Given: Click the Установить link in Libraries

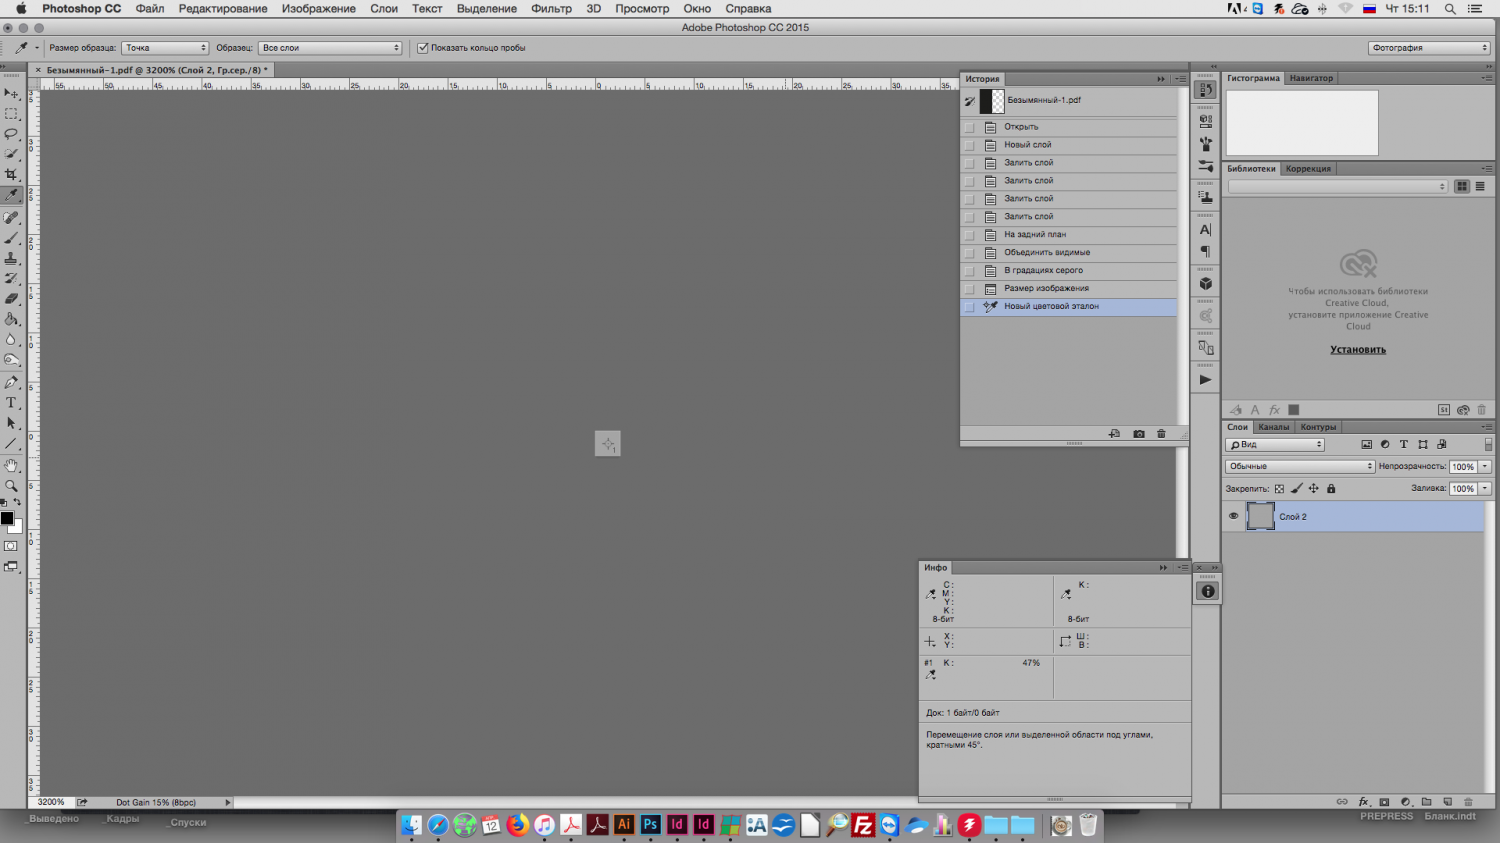Looking at the screenshot, I should [1358, 350].
